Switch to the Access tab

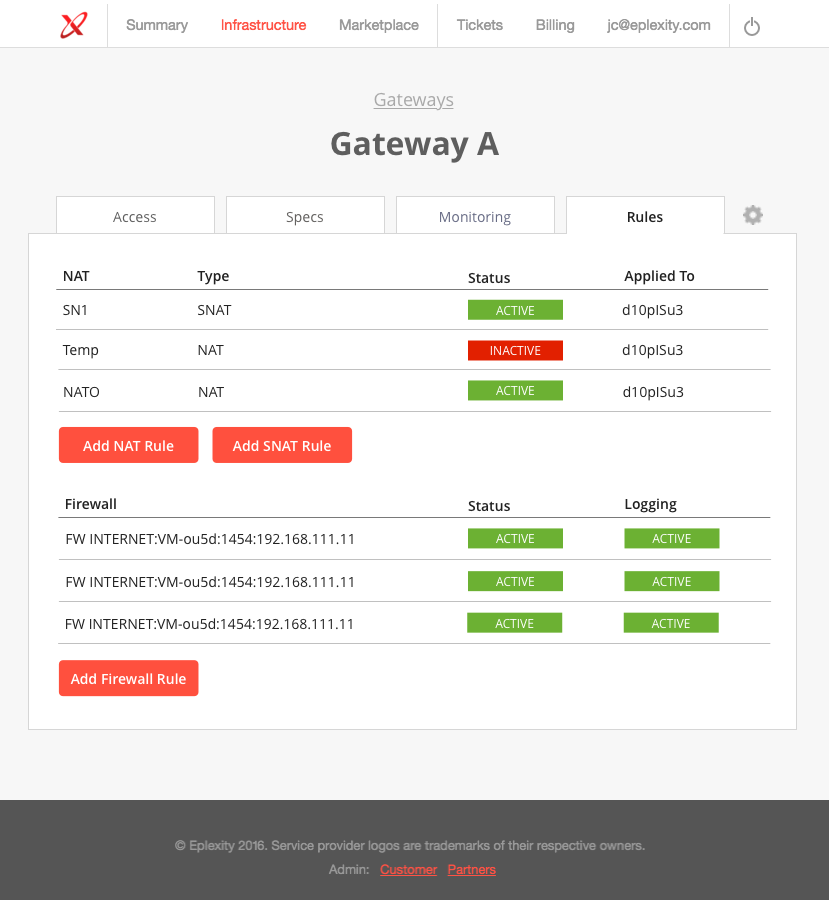point(135,215)
